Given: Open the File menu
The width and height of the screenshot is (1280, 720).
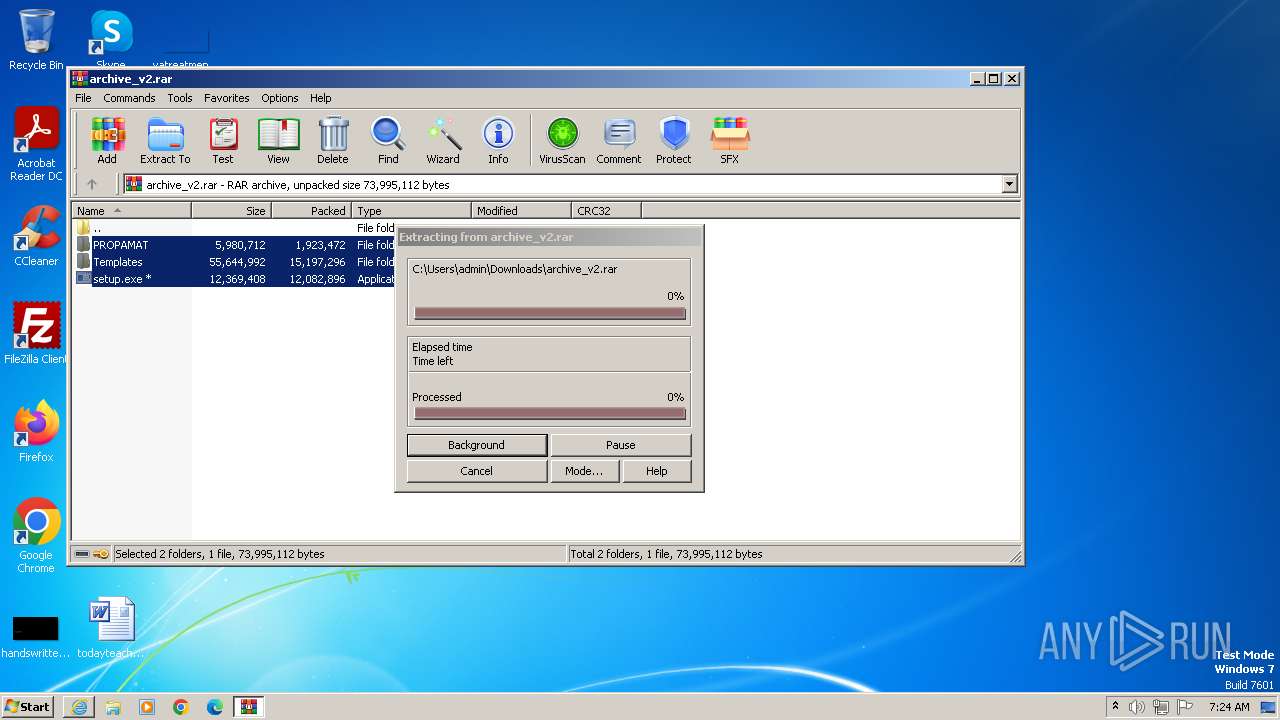Looking at the screenshot, I should pos(83,98).
